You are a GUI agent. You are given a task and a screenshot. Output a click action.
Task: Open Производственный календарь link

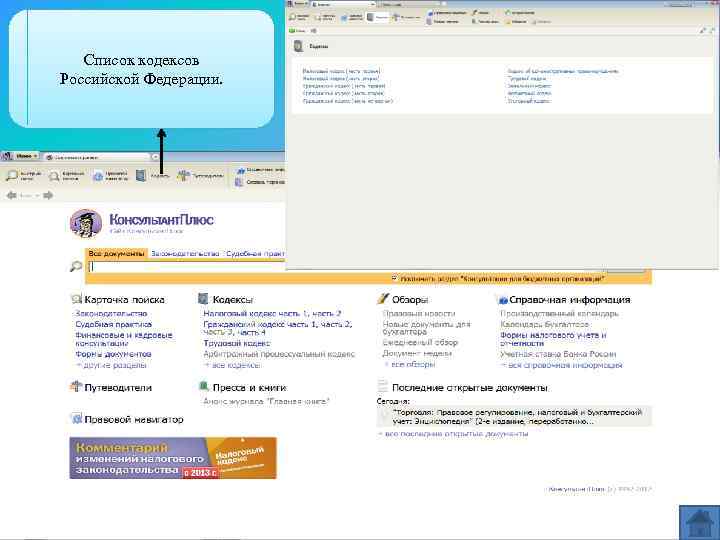coord(559,314)
